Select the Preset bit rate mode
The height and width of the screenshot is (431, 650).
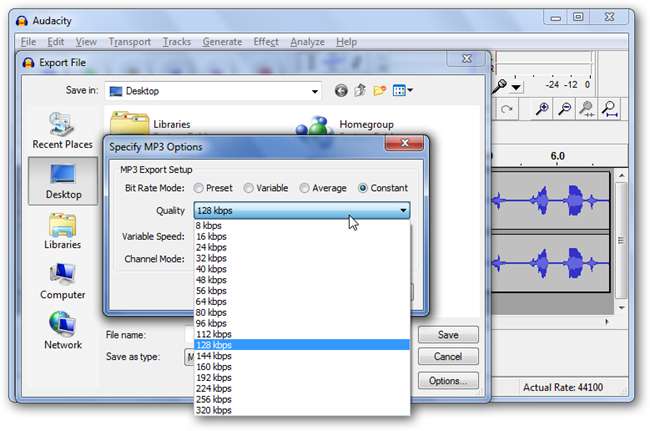(x=200, y=188)
